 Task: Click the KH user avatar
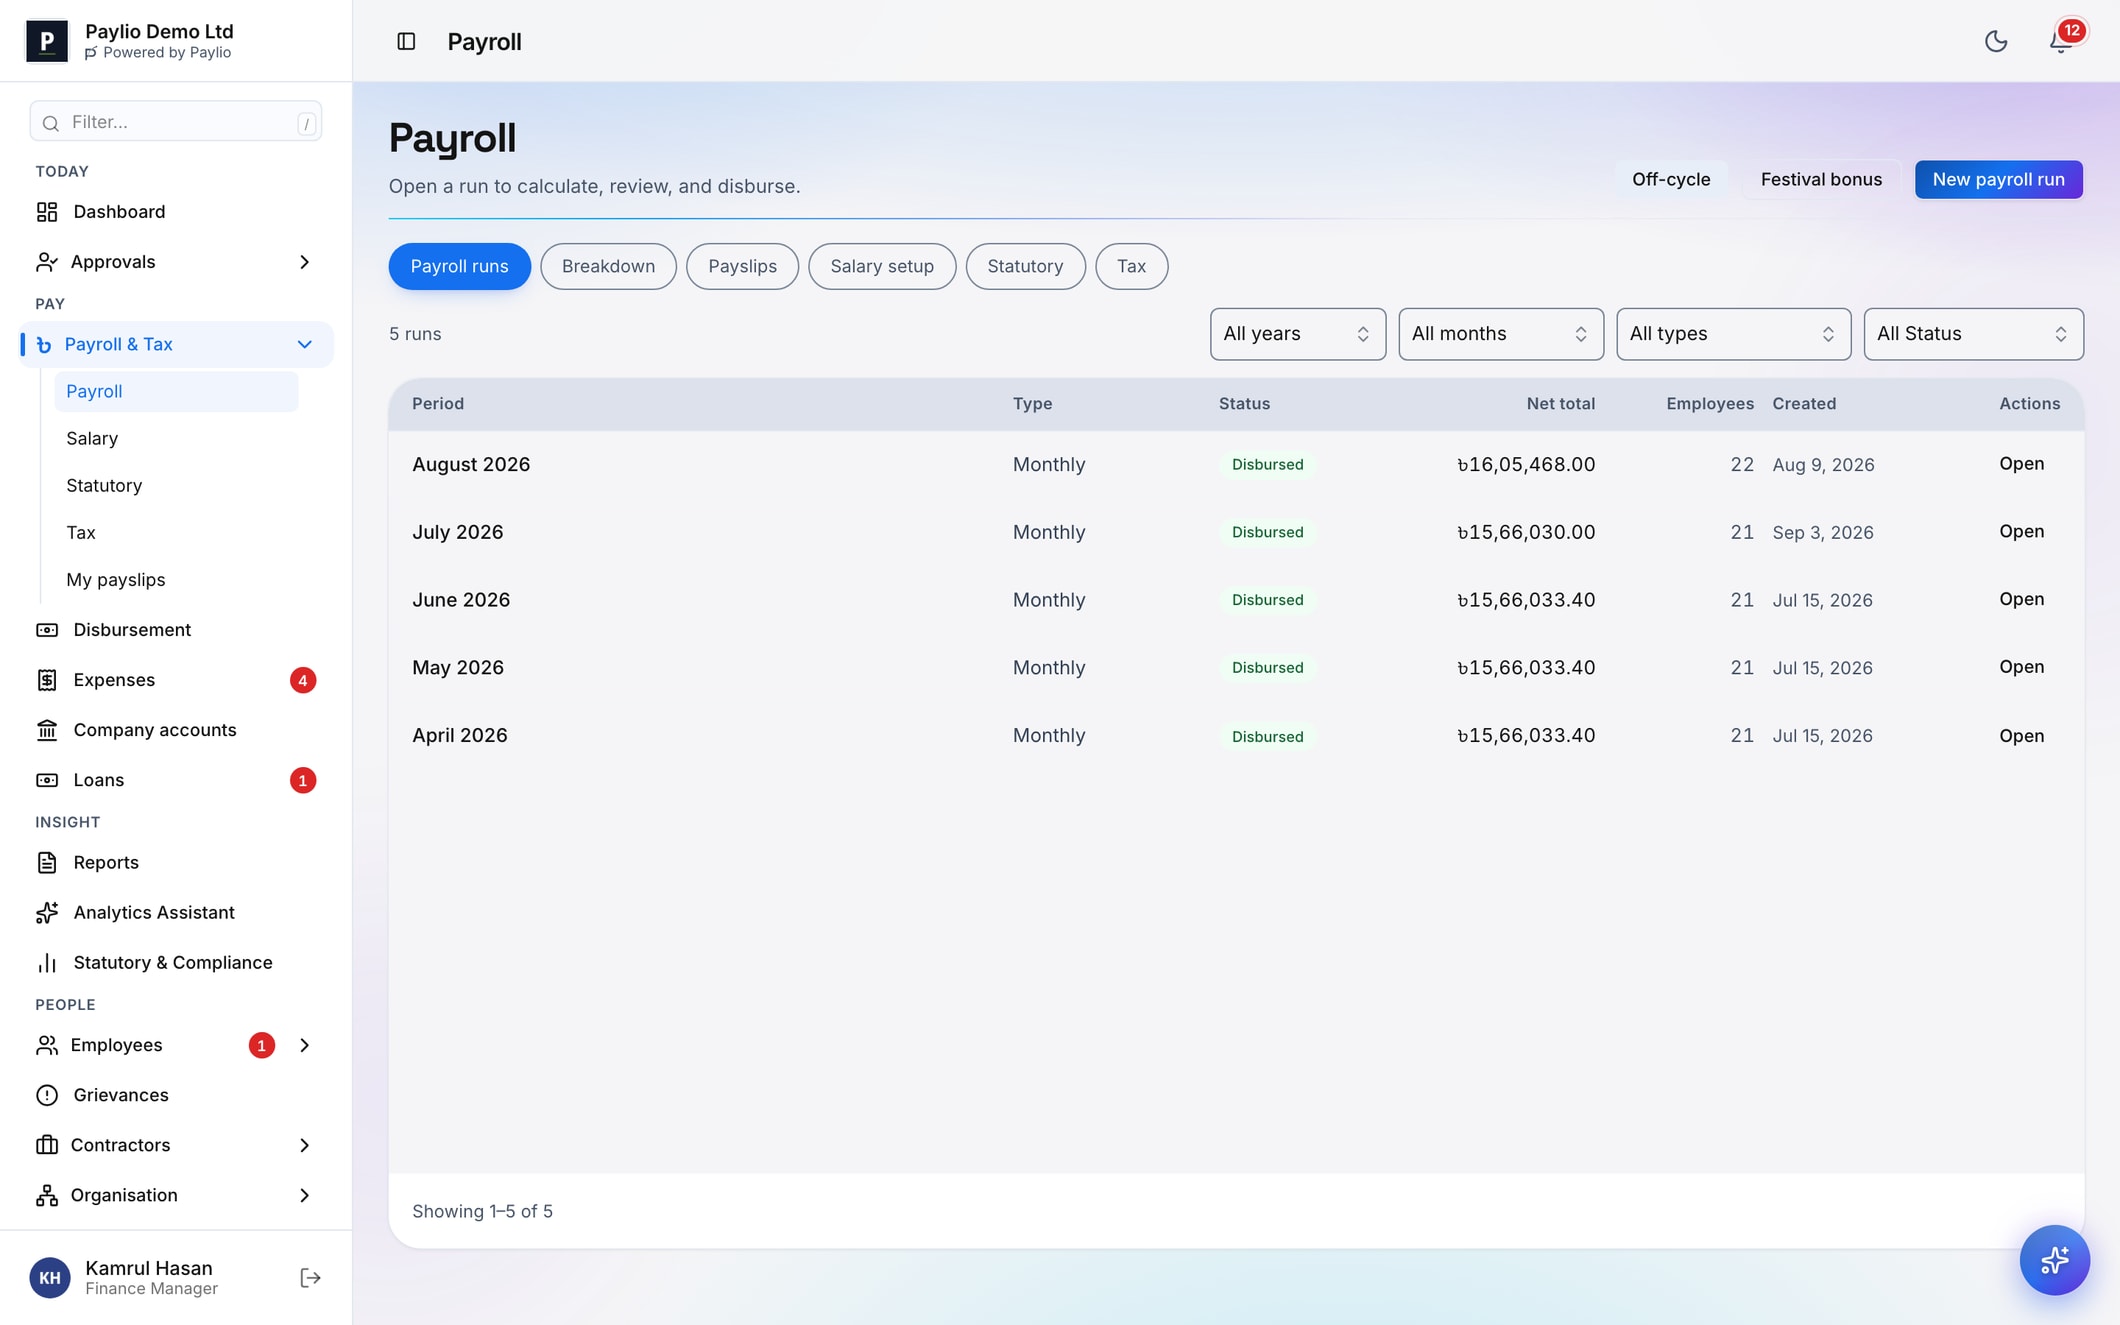50,1277
